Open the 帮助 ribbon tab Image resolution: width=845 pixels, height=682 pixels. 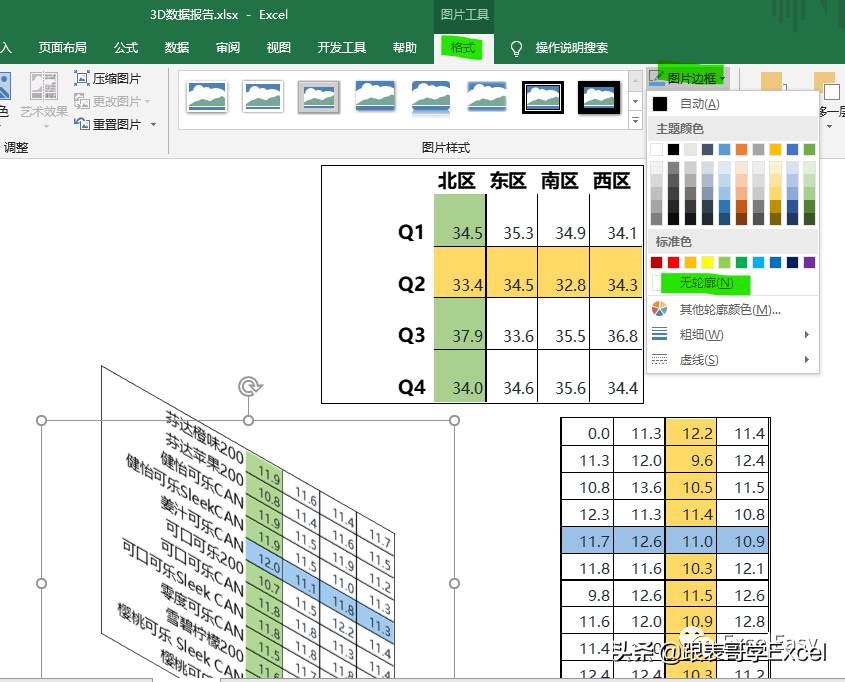click(x=405, y=48)
